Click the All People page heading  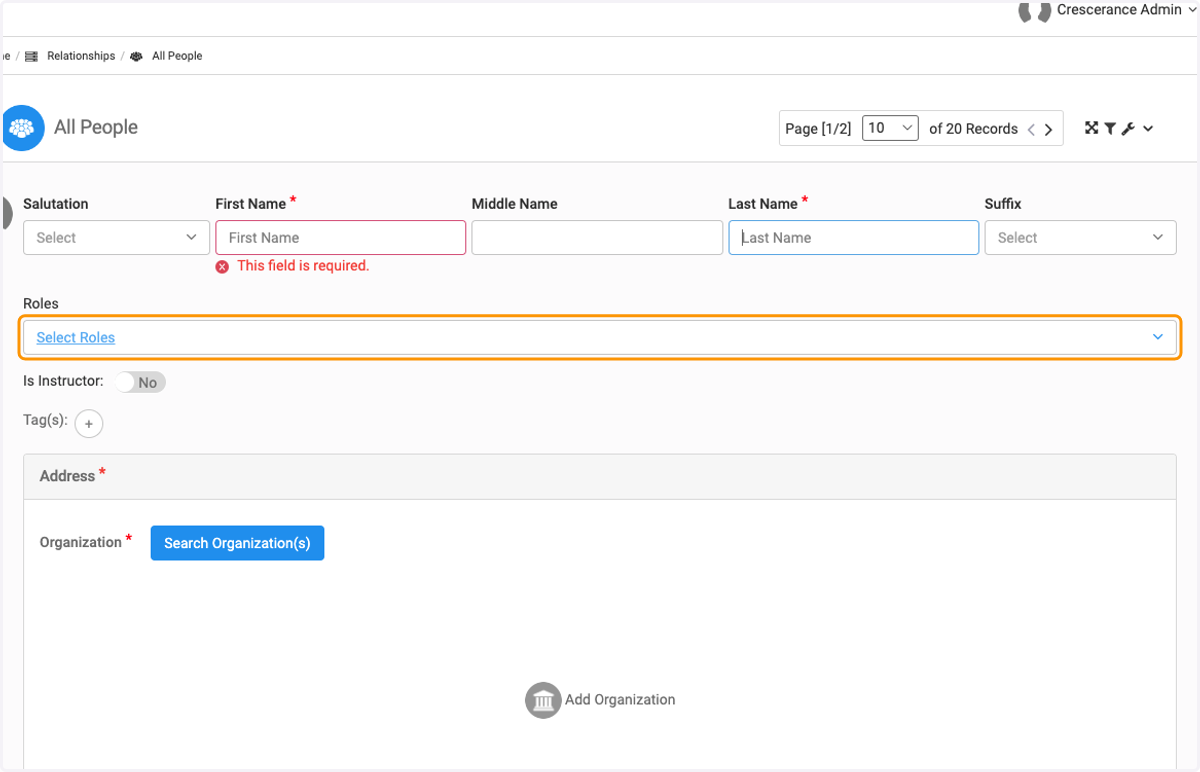click(96, 127)
